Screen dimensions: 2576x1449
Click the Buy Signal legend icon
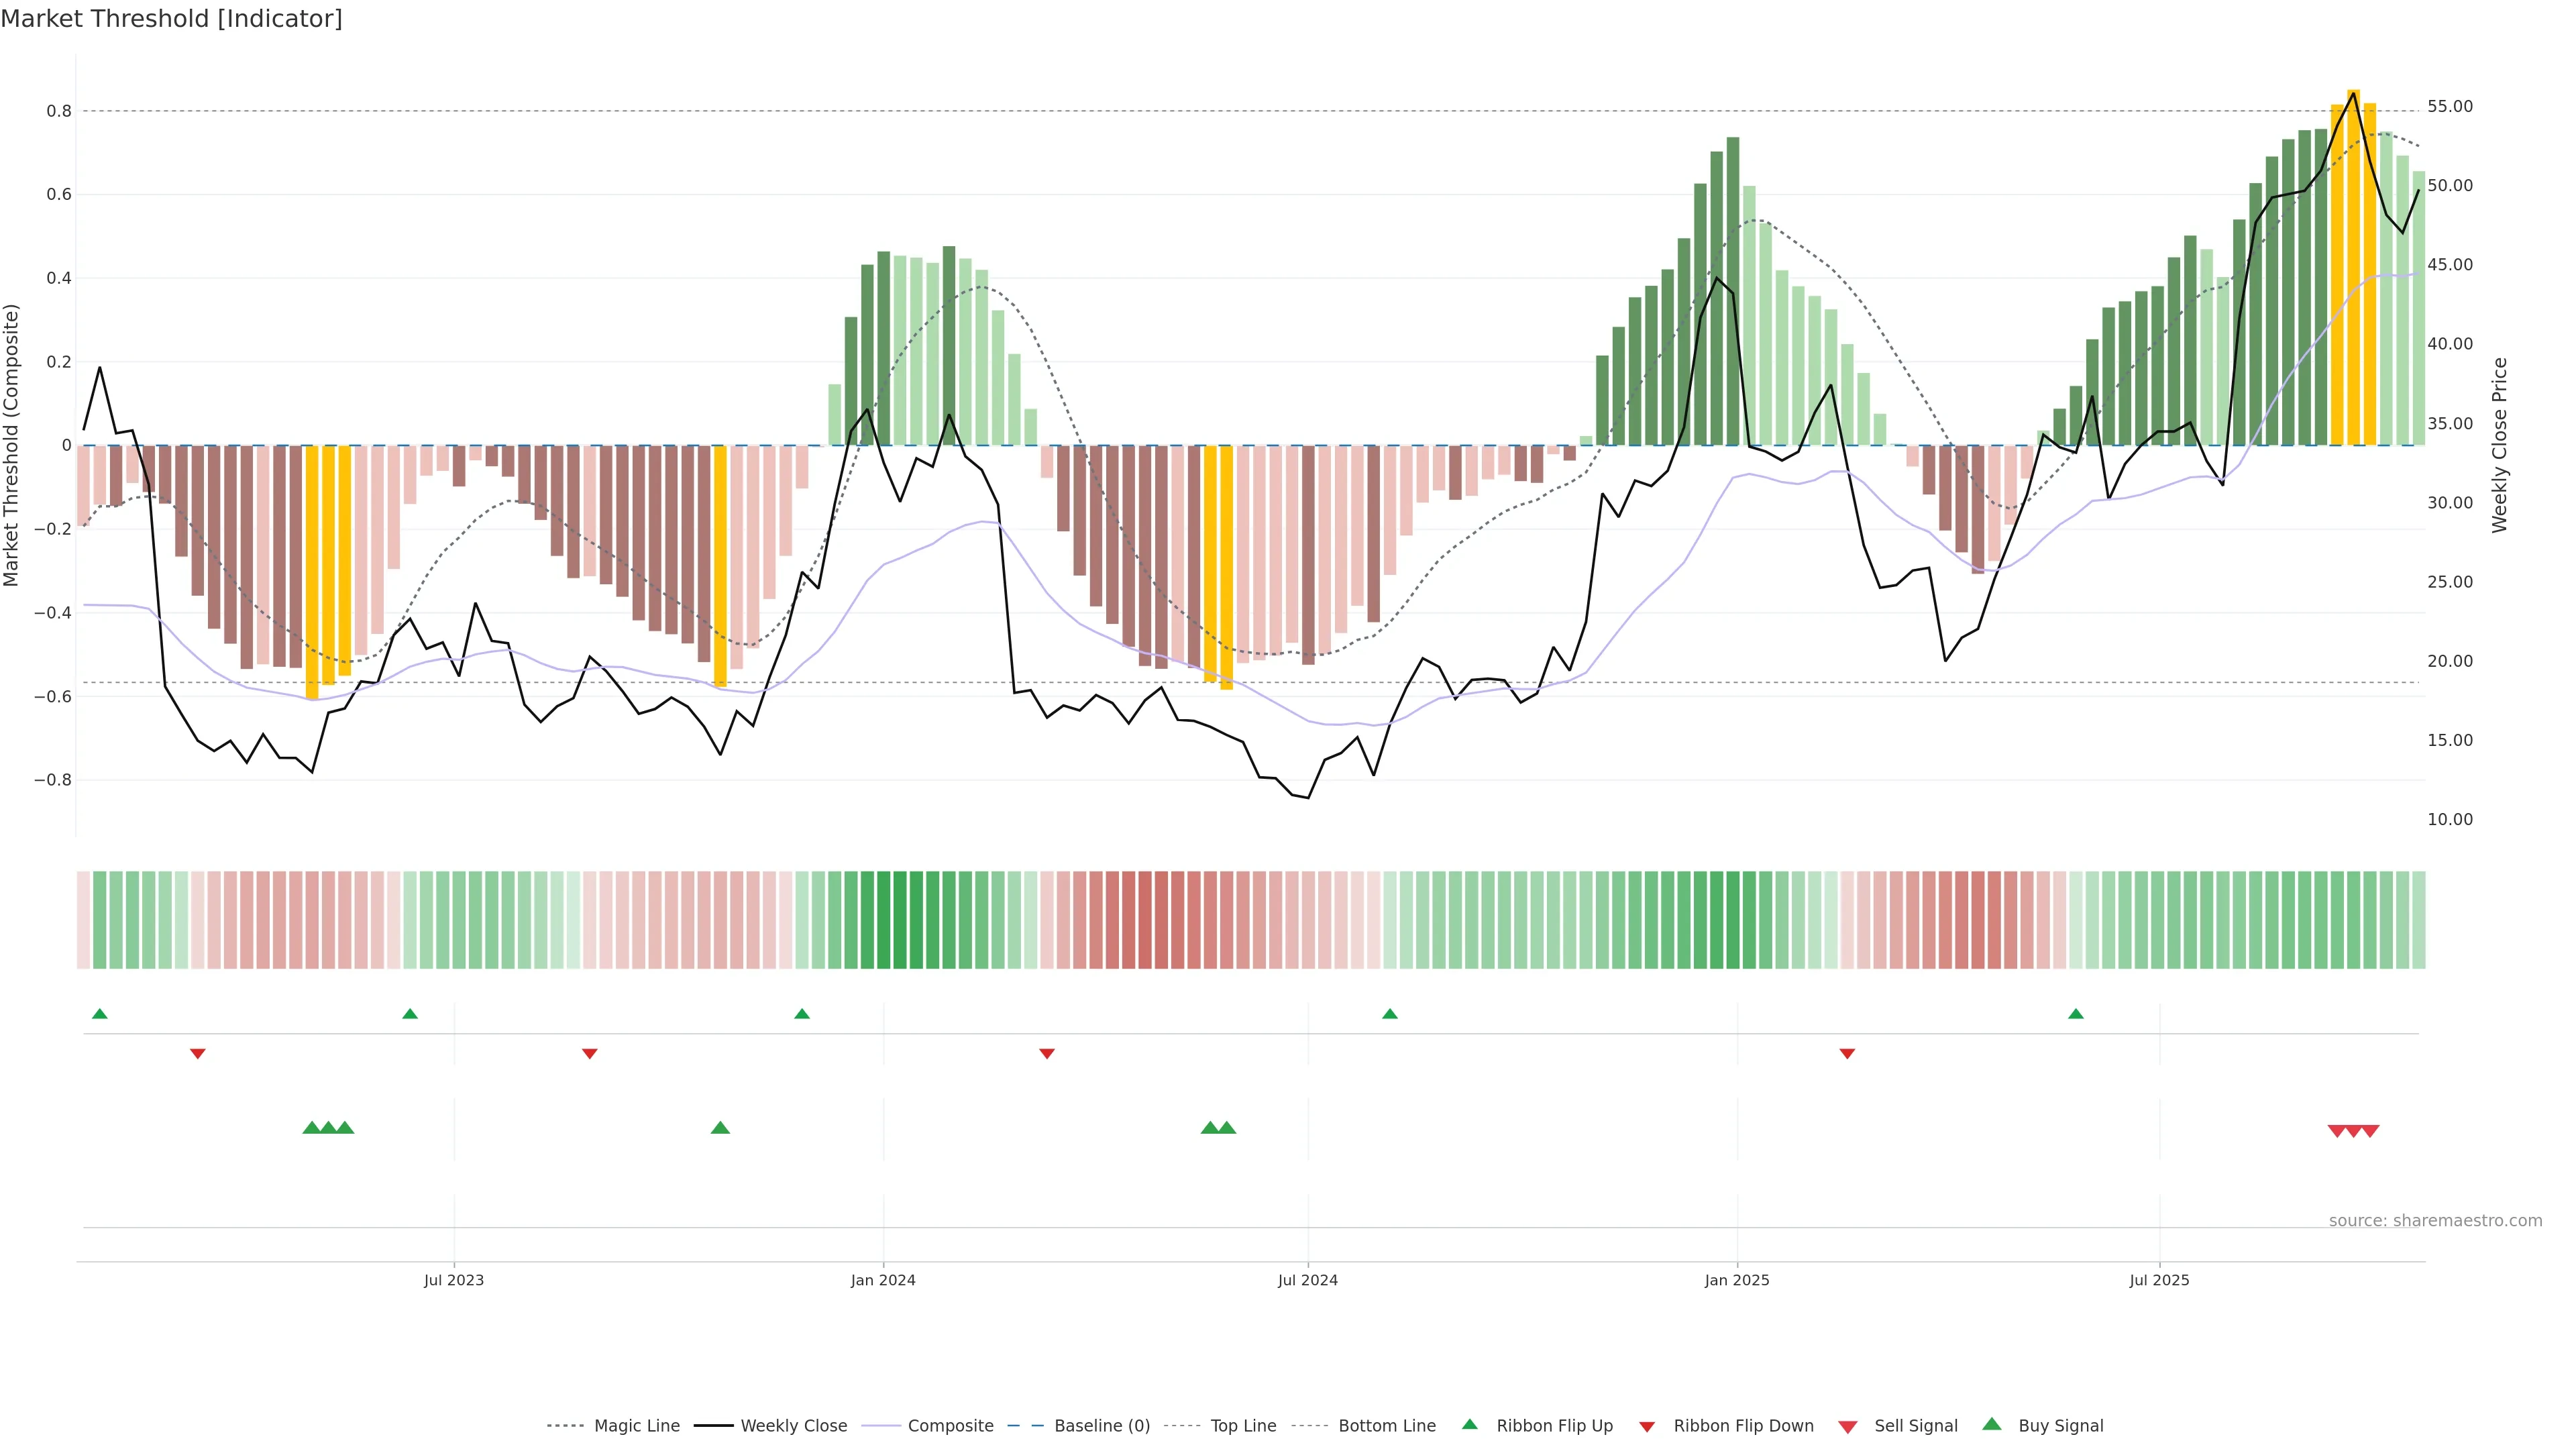1992,1425
